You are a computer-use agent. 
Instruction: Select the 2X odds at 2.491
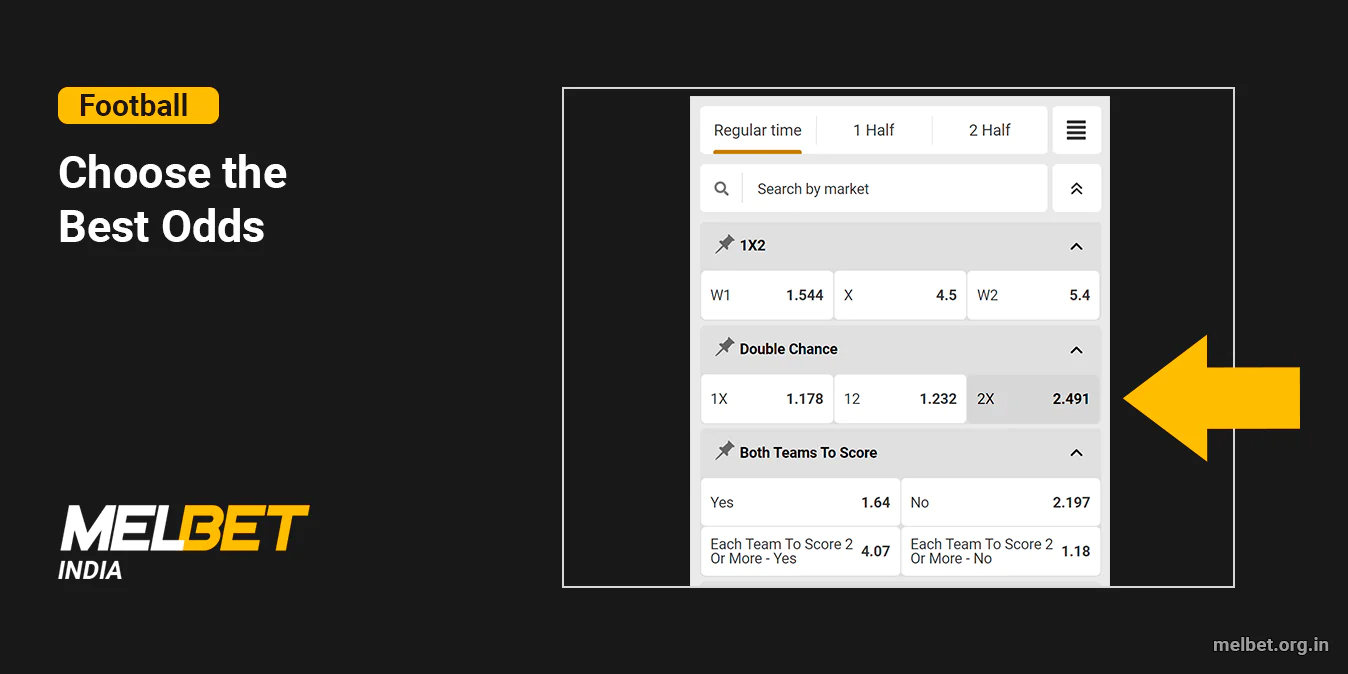tap(1033, 398)
